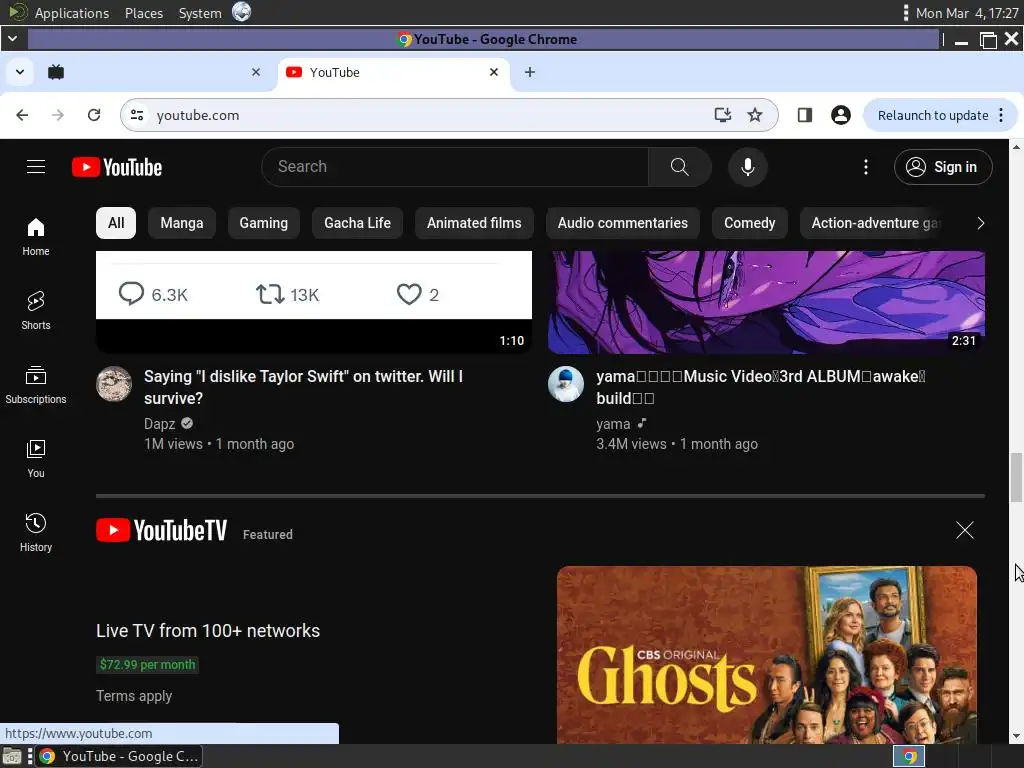
Task: Start voice search with the microphone icon
Action: coord(748,167)
